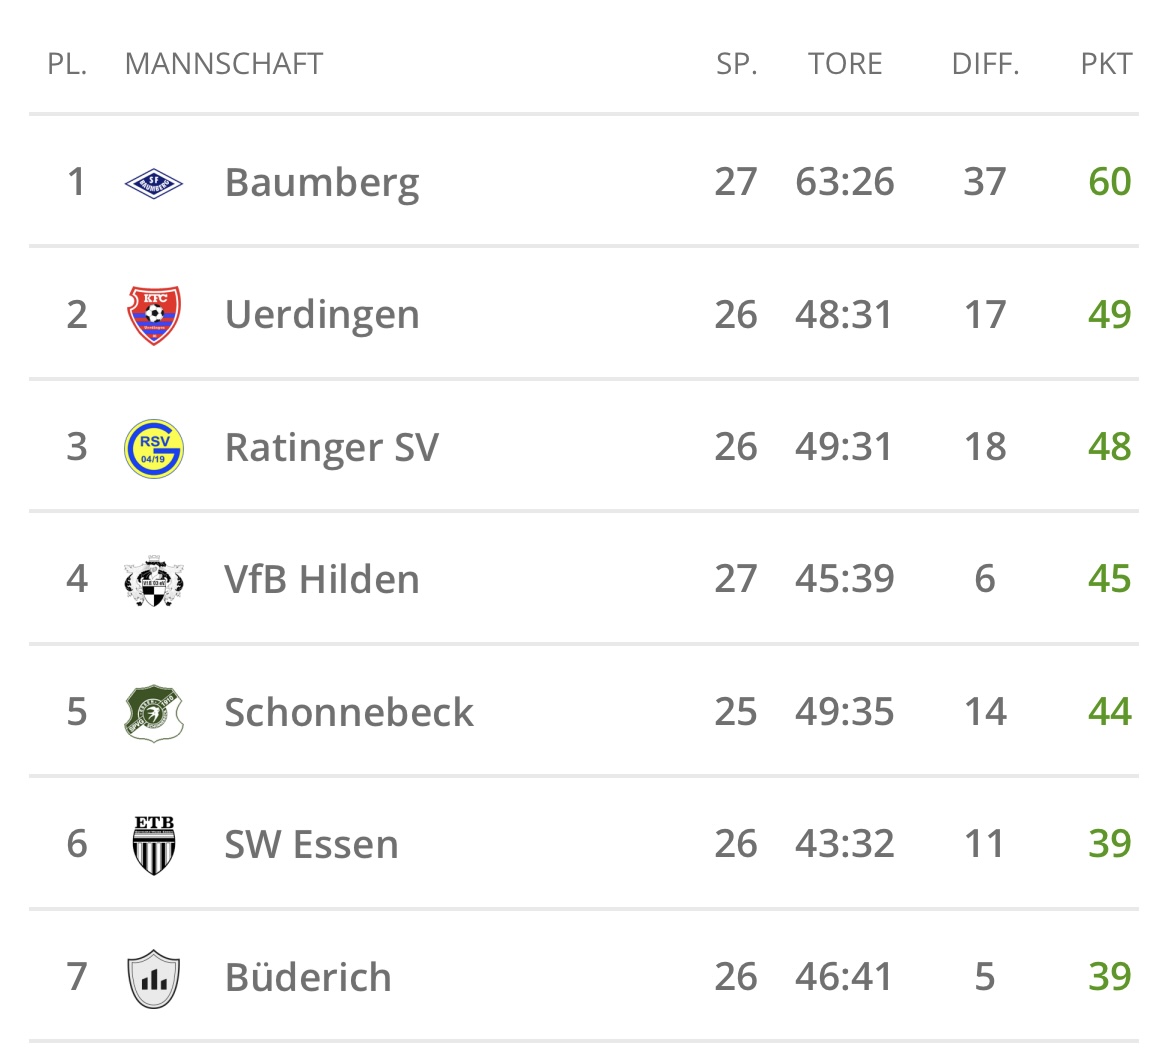The image size is (1169, 1061).
Task: Click the TORE column header
Action: tap(845, 64)
